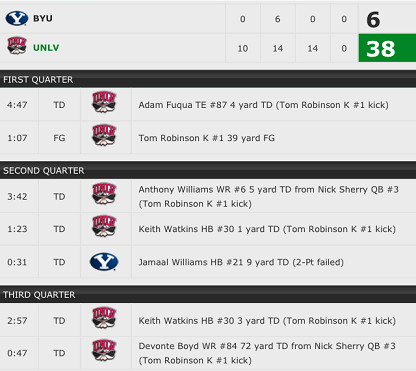Open the BYU team name link

click(x=43, y=18)
